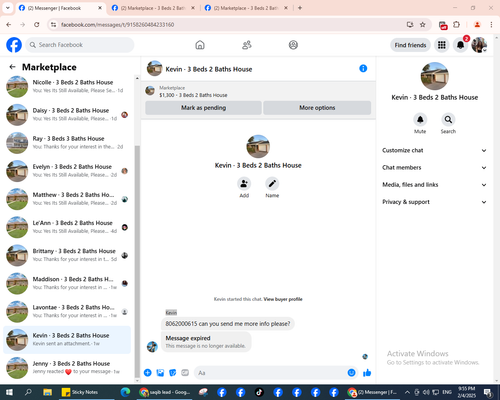Open the Facebook home logo
Image resolution: width=500 pixels, height=400 pixels.
14,45
